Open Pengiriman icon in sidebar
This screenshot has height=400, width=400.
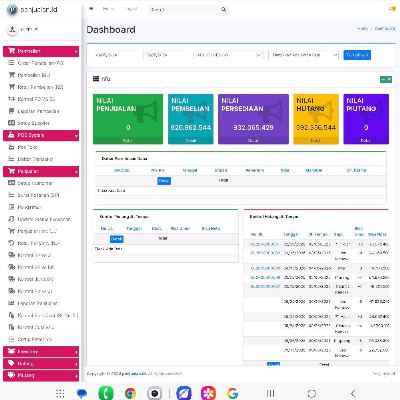[x=11, y=207]
